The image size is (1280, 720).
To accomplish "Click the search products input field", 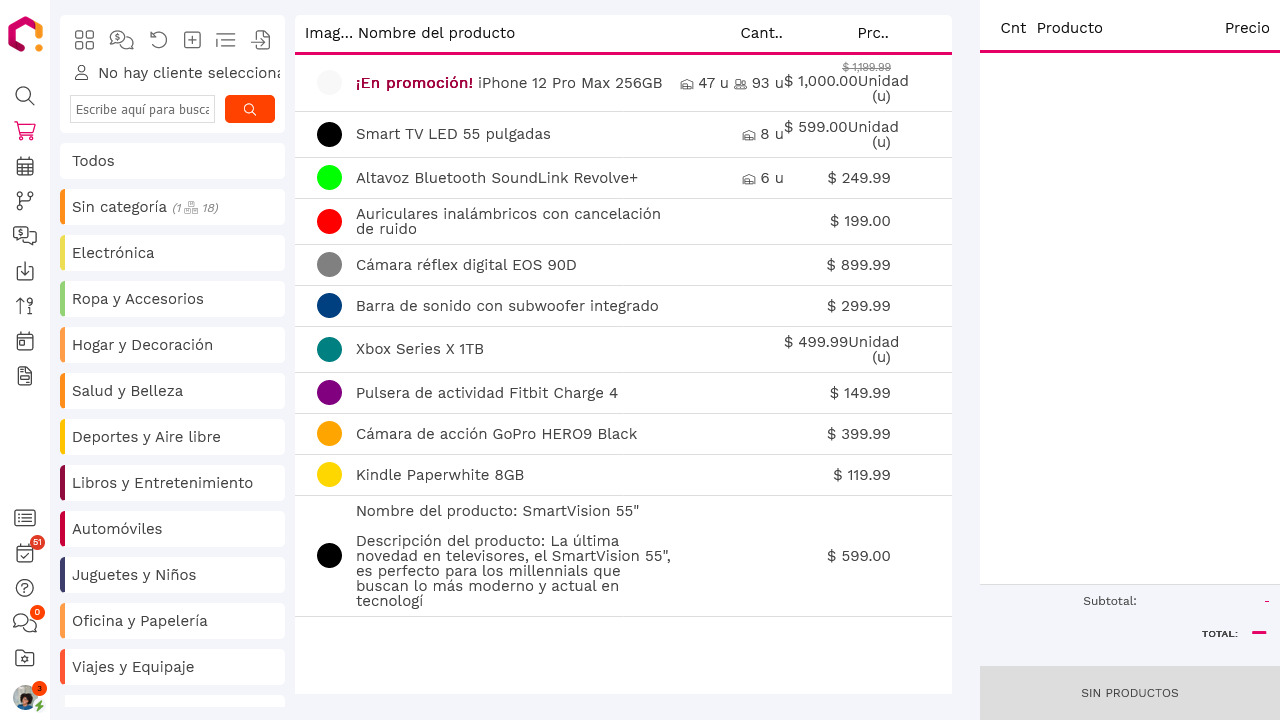I will (x=142, y=108).
